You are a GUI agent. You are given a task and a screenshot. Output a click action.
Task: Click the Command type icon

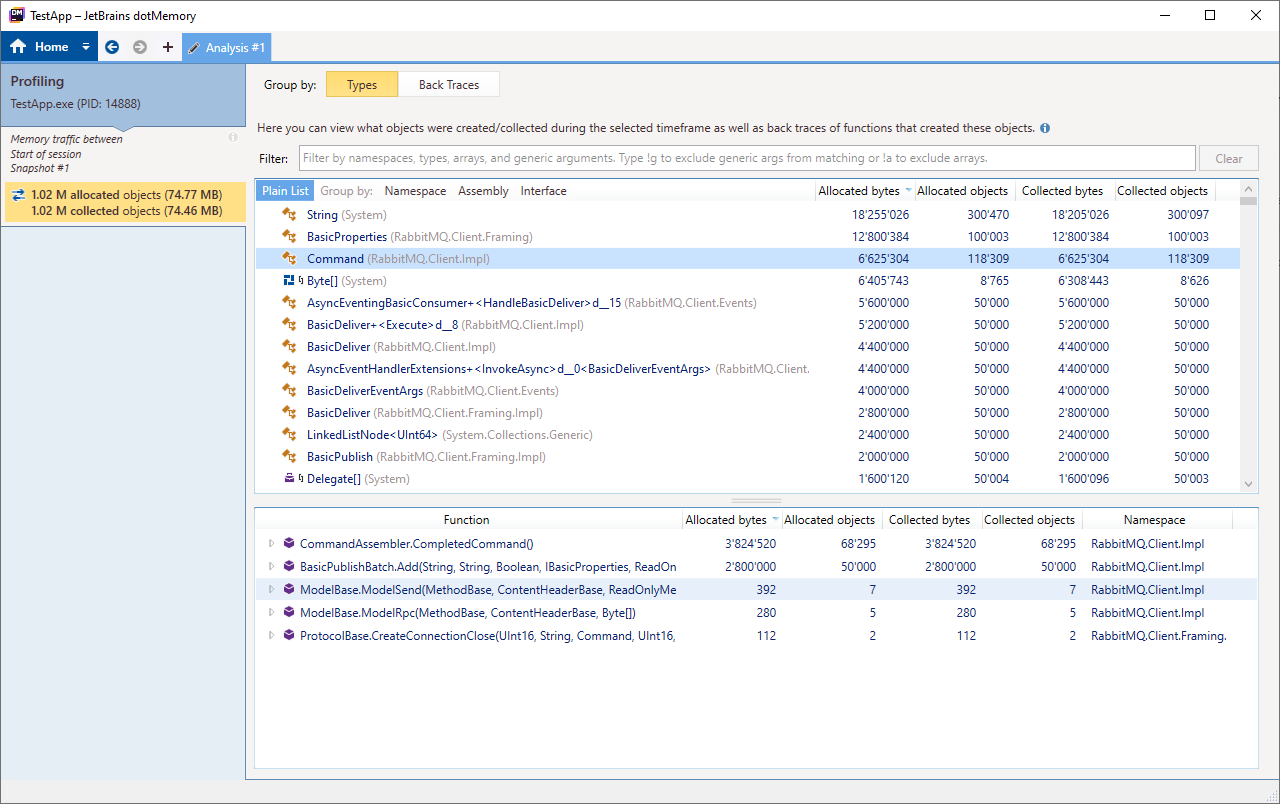coord(290,259)
